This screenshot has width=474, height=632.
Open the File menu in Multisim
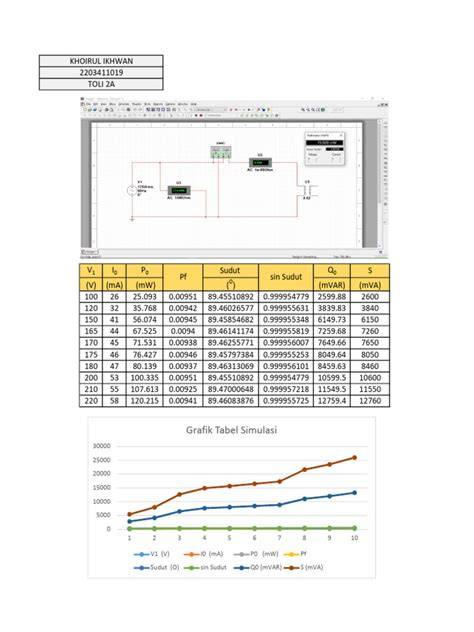[88, 104]
